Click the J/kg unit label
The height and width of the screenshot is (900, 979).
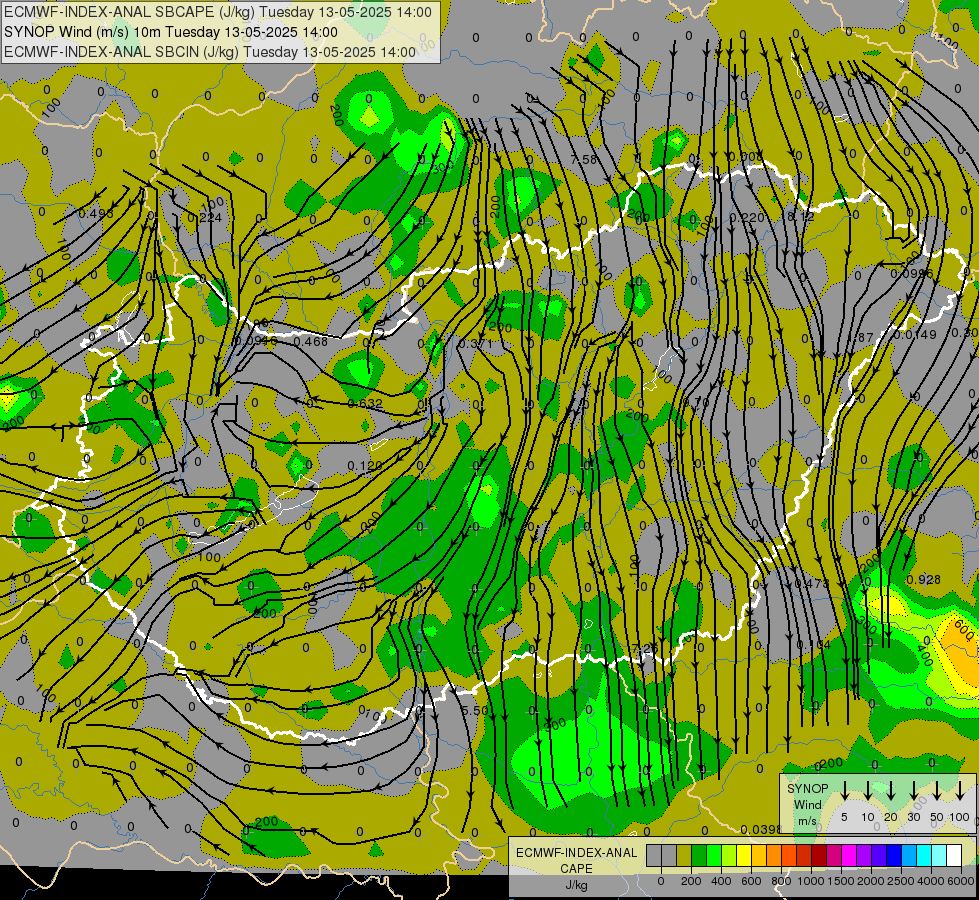[x=576, y=885]
